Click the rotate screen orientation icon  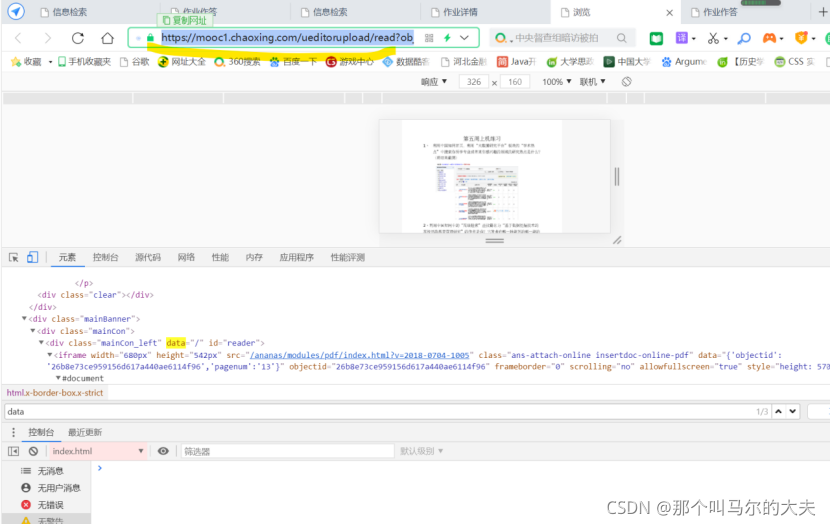coord(626,82)
